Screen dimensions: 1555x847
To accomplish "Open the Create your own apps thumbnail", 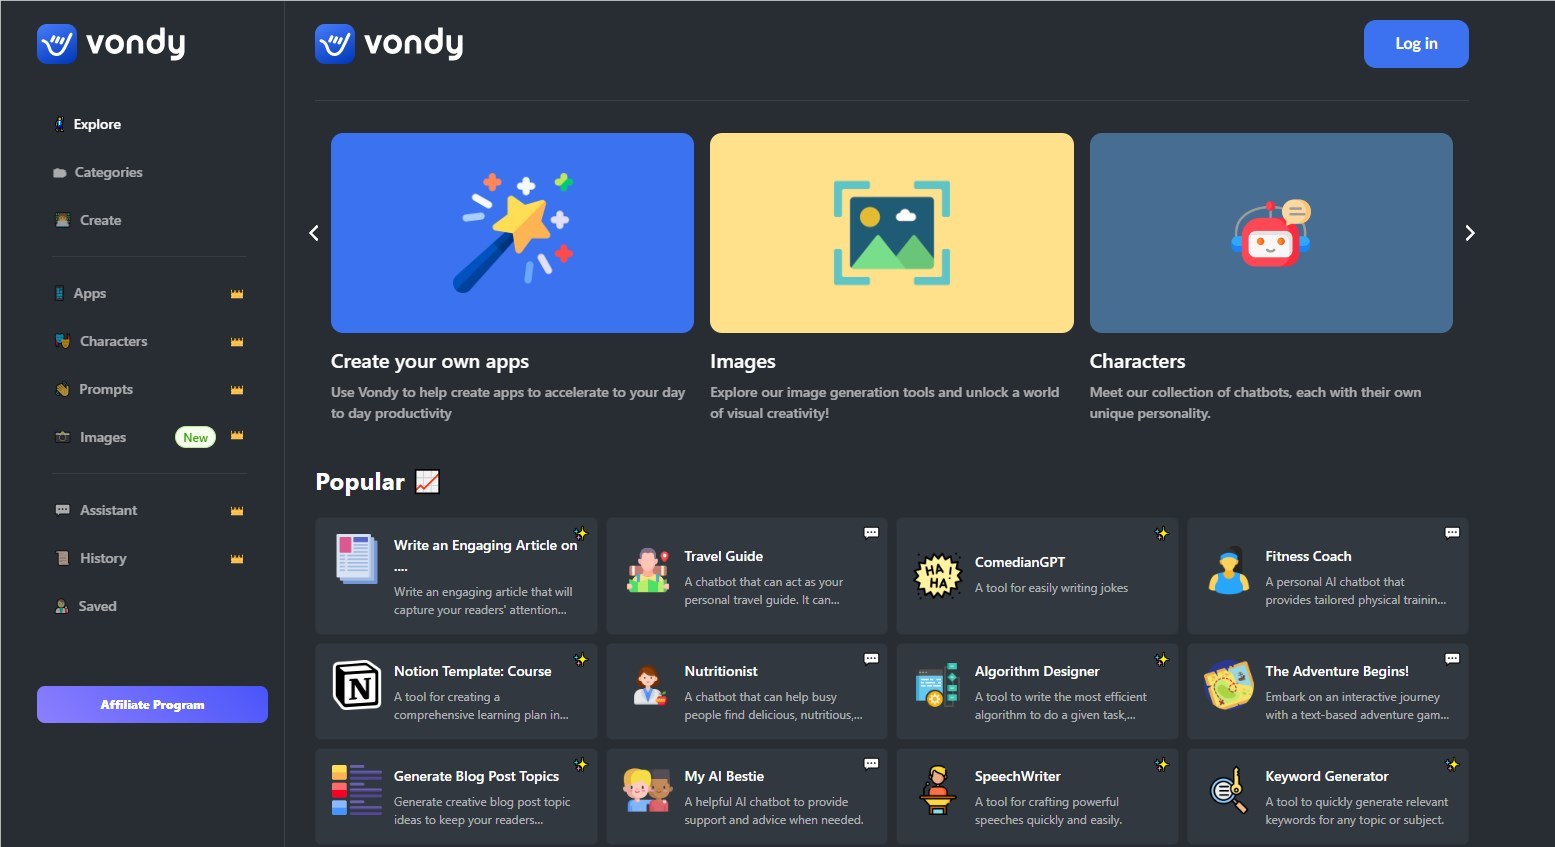I will pyautogui.click(x=512, y=233).
